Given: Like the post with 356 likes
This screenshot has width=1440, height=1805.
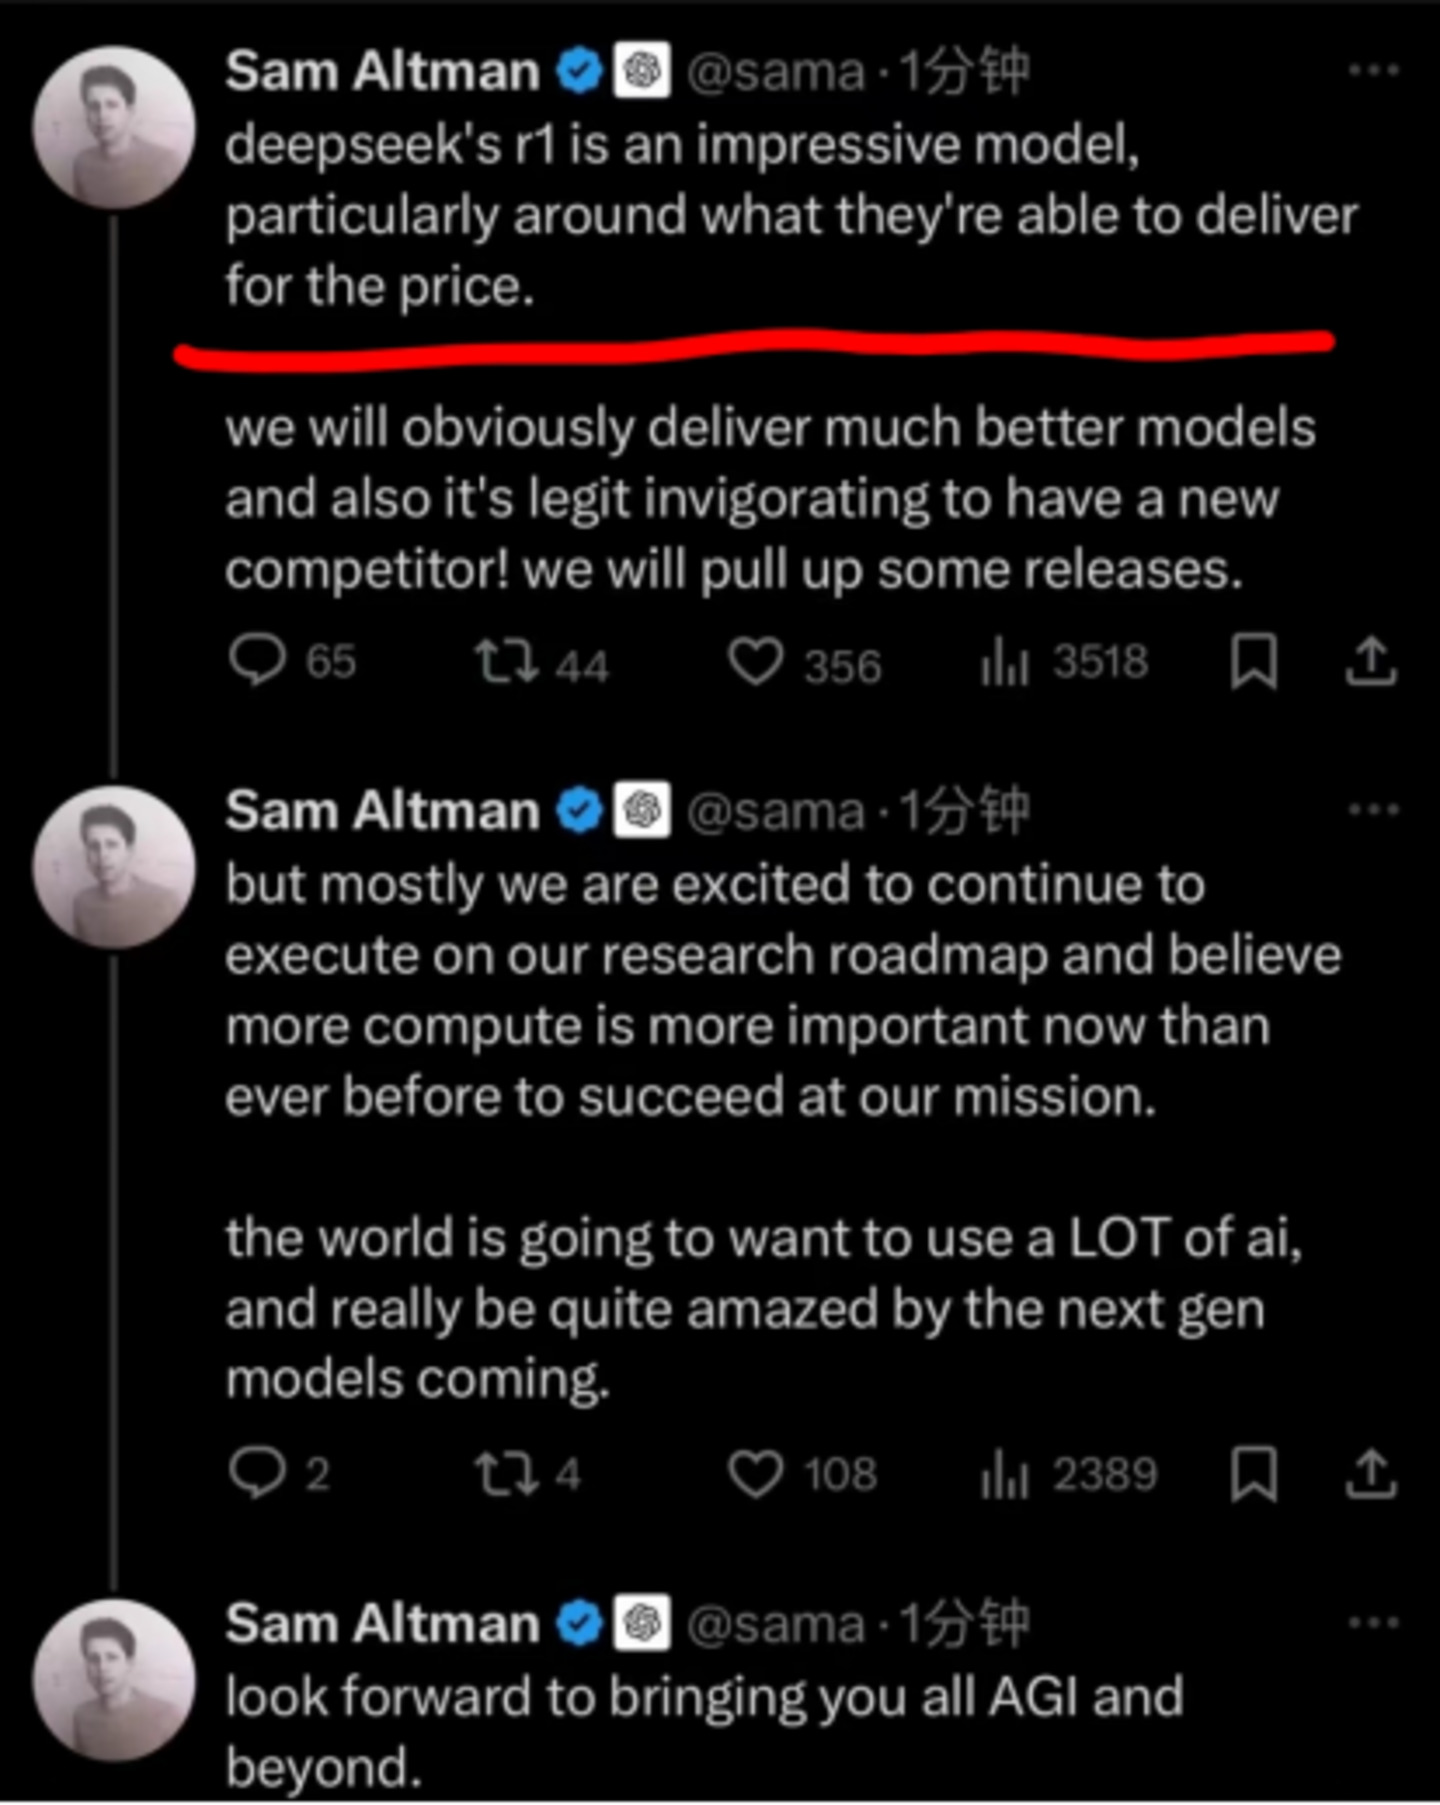Looking at the screenshot, I should coord(755,662).
